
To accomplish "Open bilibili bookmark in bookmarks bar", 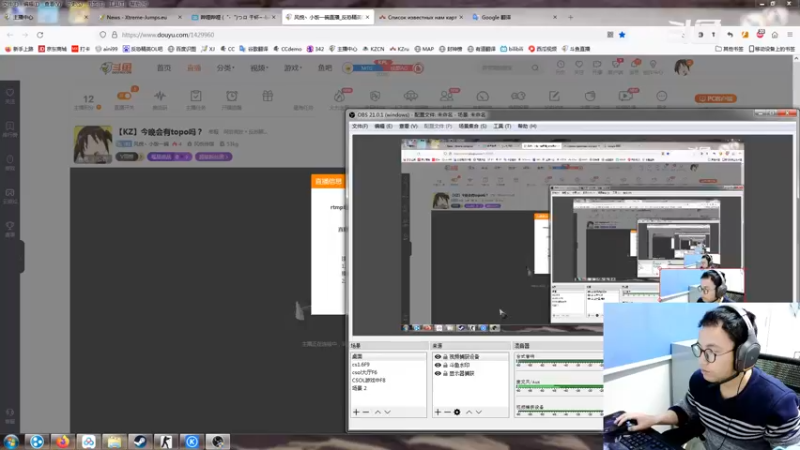I will click(512, 49).
